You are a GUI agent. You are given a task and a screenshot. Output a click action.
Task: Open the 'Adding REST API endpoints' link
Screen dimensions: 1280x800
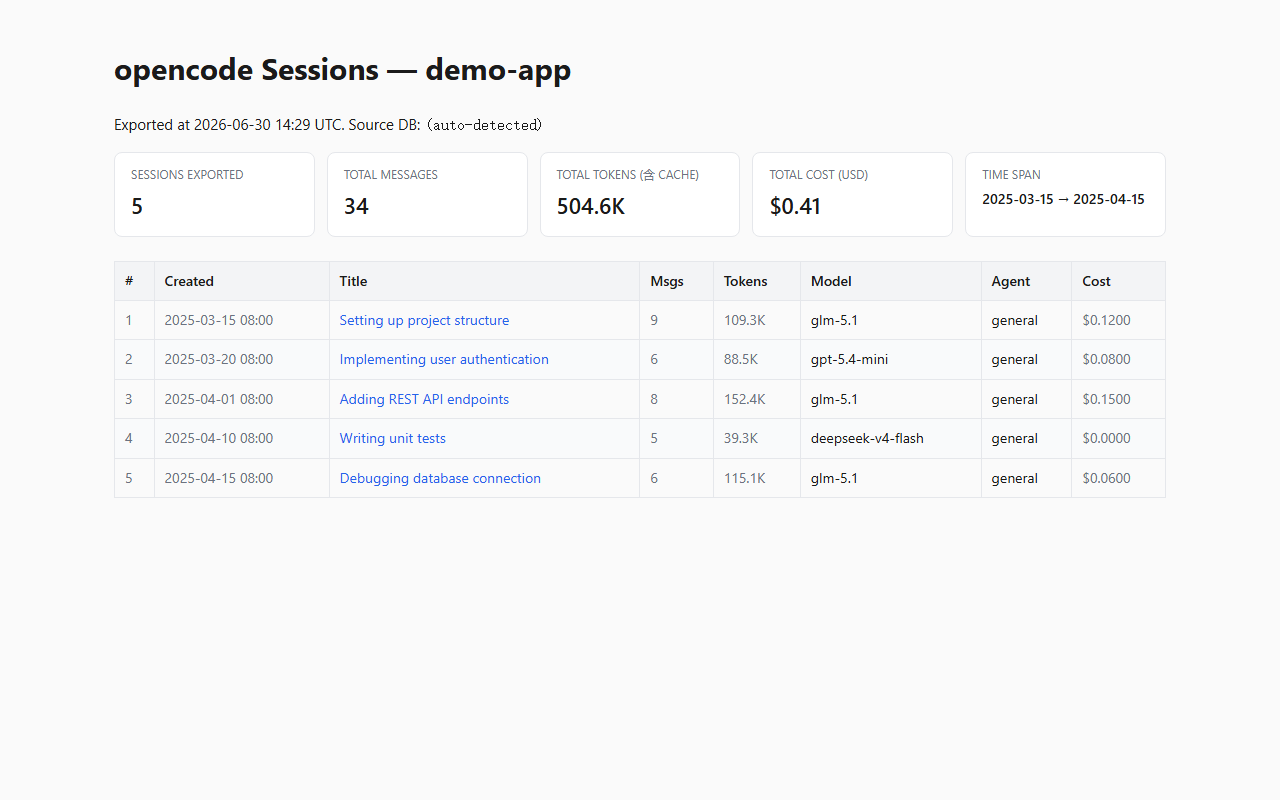click(x=424, y=399)
